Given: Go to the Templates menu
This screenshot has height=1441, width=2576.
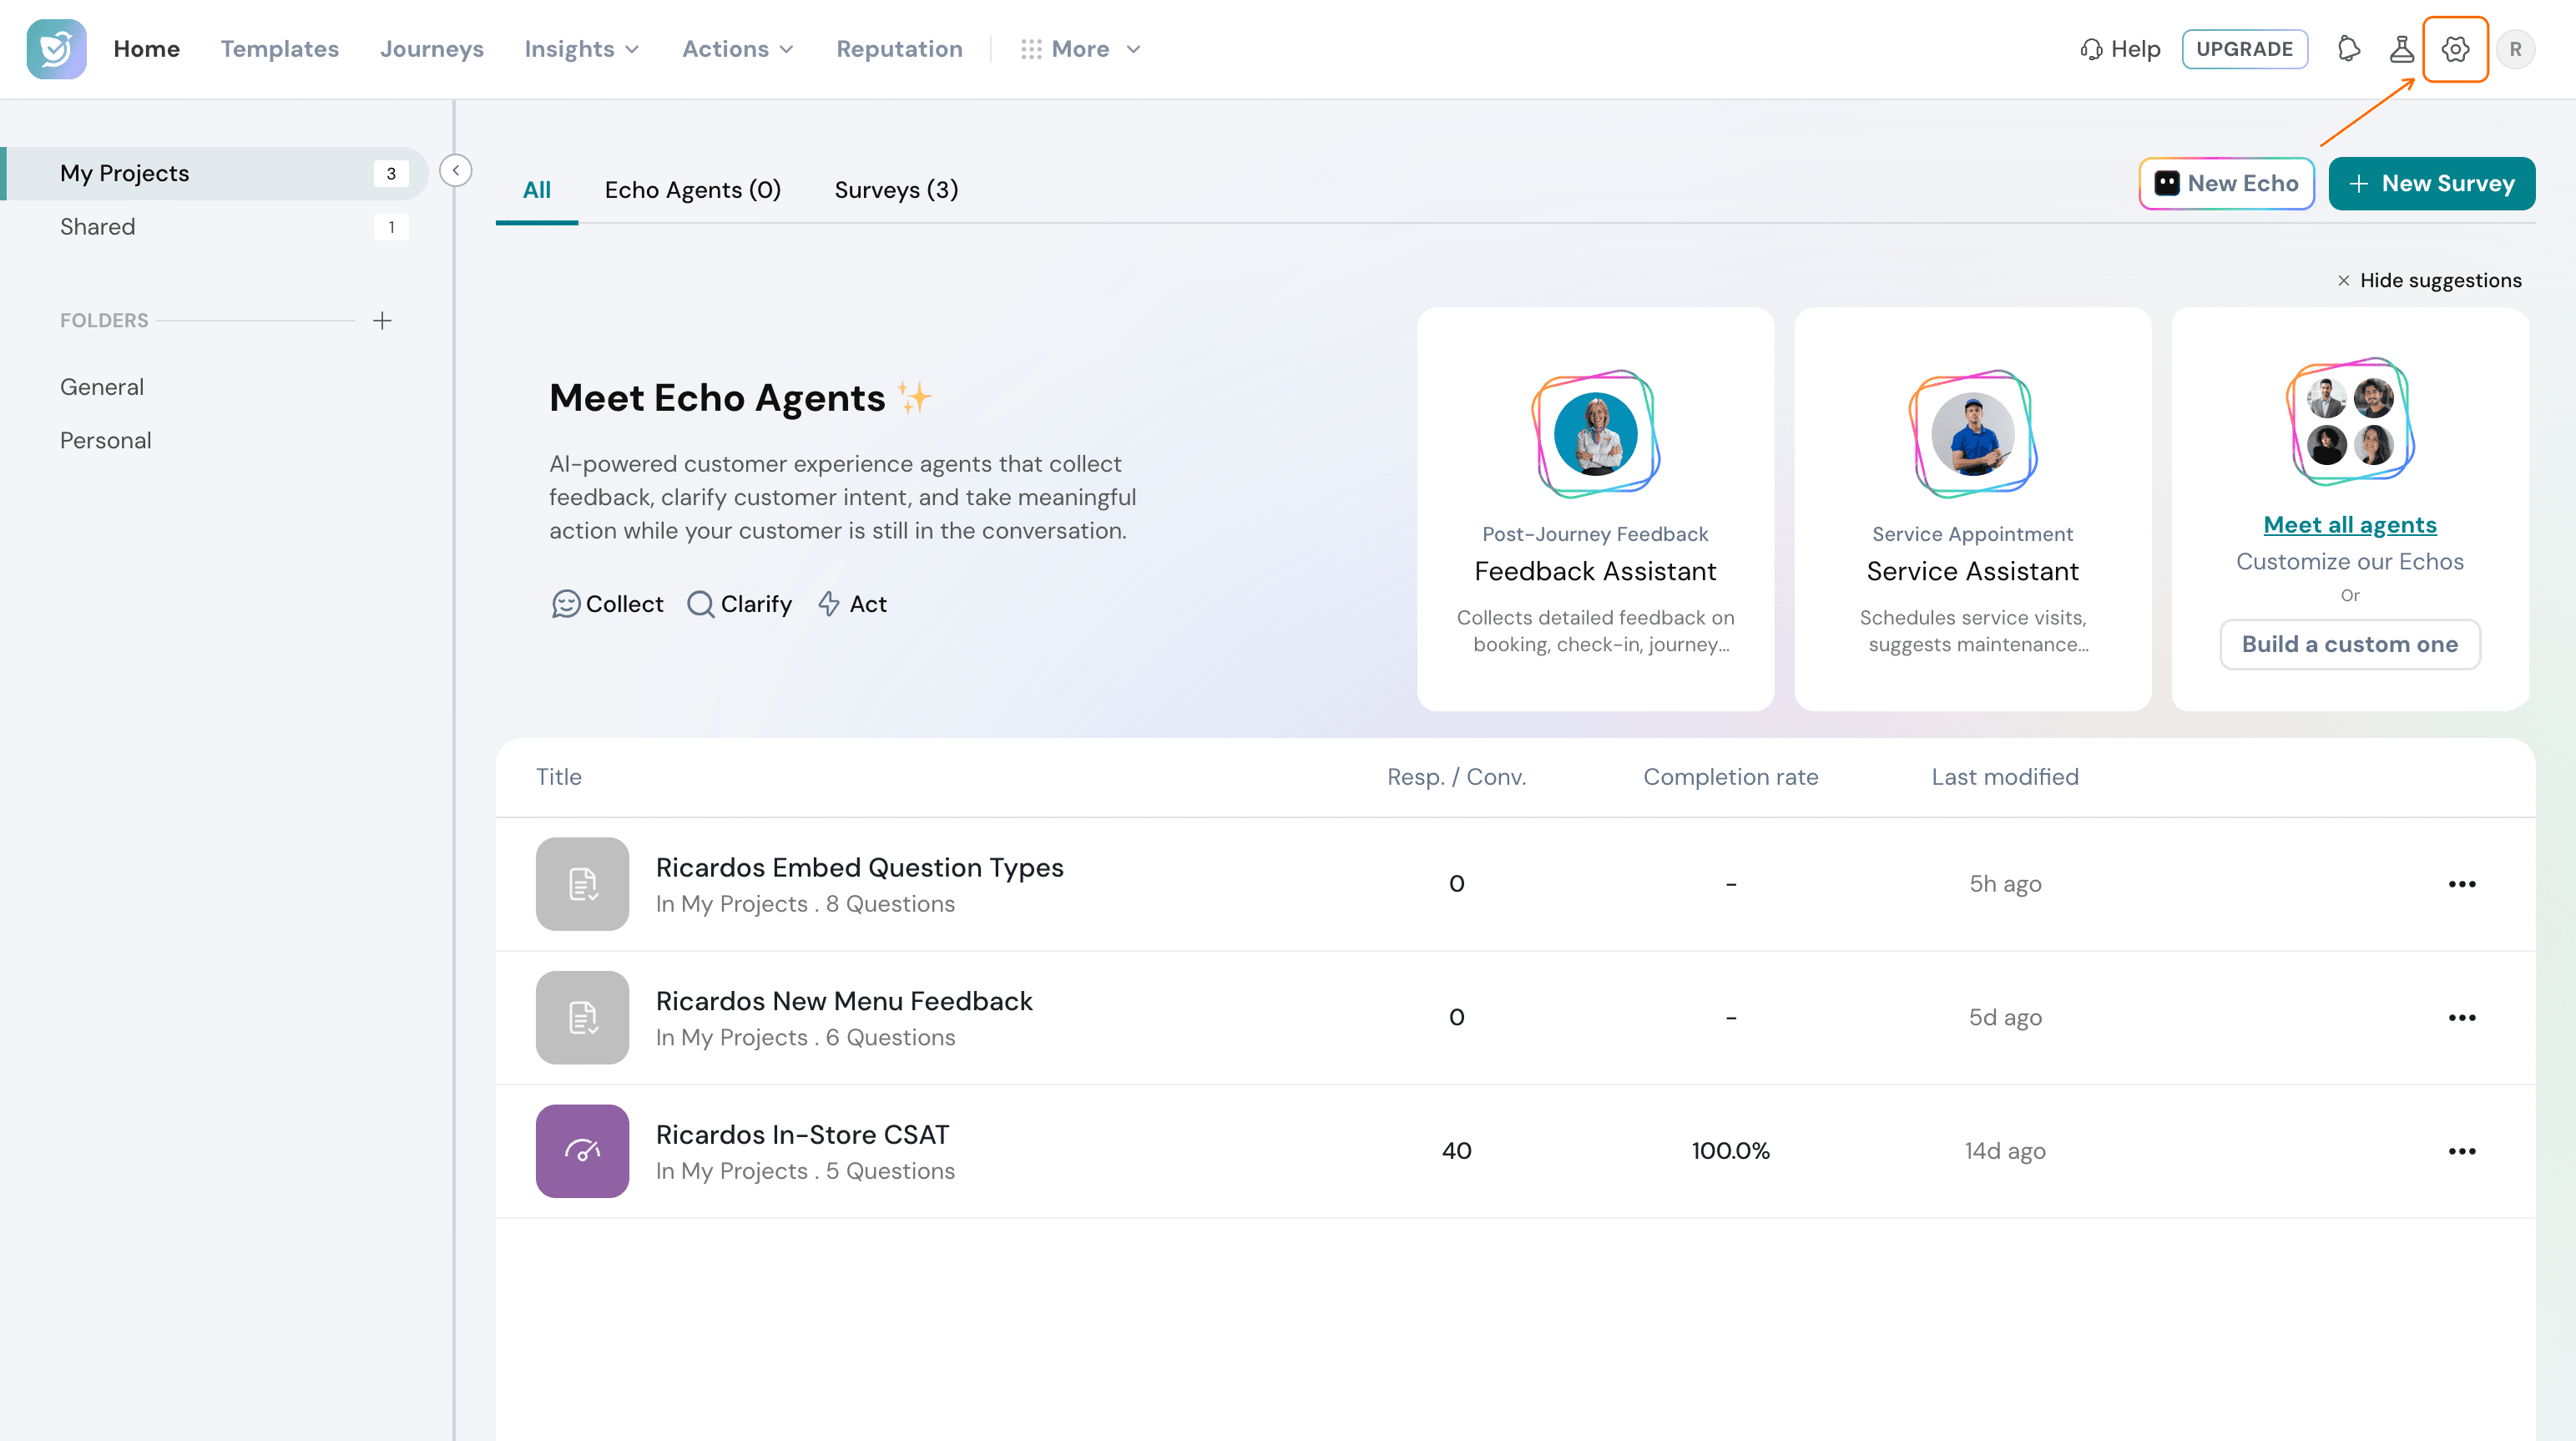Looking at the screenshot, I should pos(280,49).
